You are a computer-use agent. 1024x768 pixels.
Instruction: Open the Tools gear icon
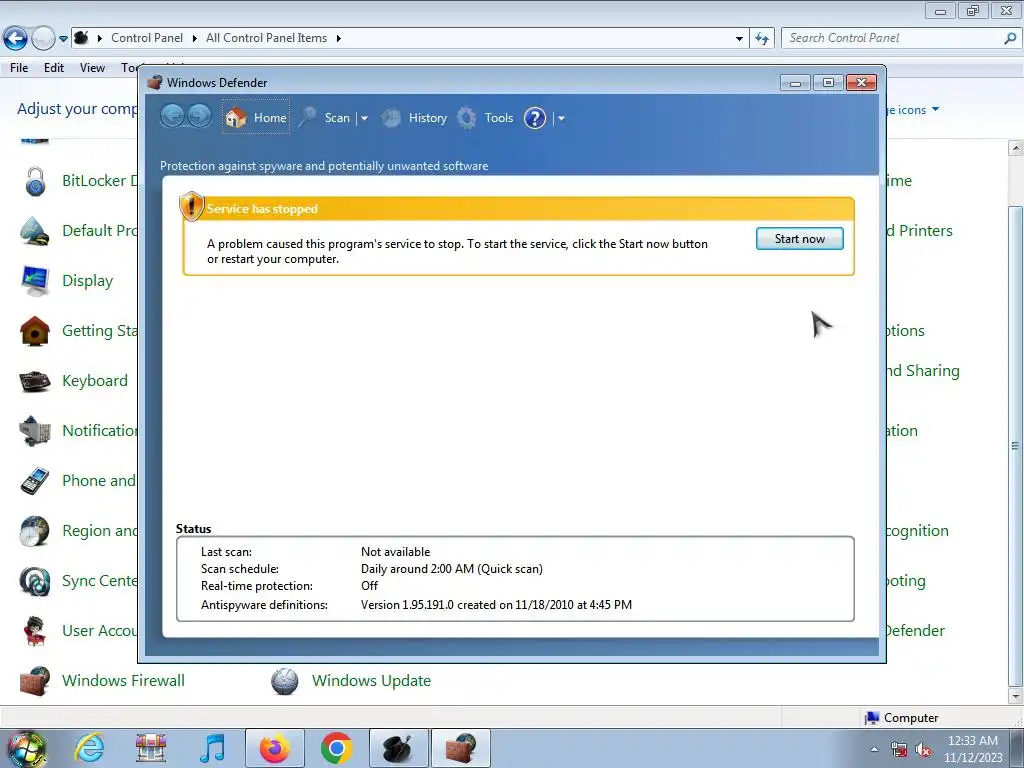[466, 118]
